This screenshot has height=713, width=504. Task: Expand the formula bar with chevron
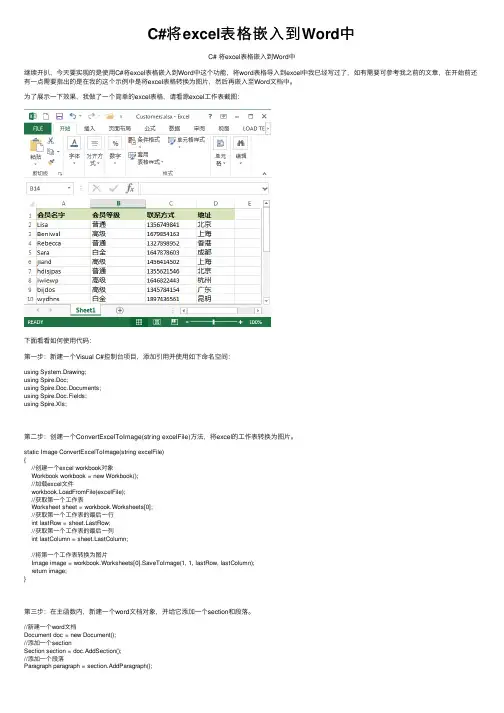point(265,188)
